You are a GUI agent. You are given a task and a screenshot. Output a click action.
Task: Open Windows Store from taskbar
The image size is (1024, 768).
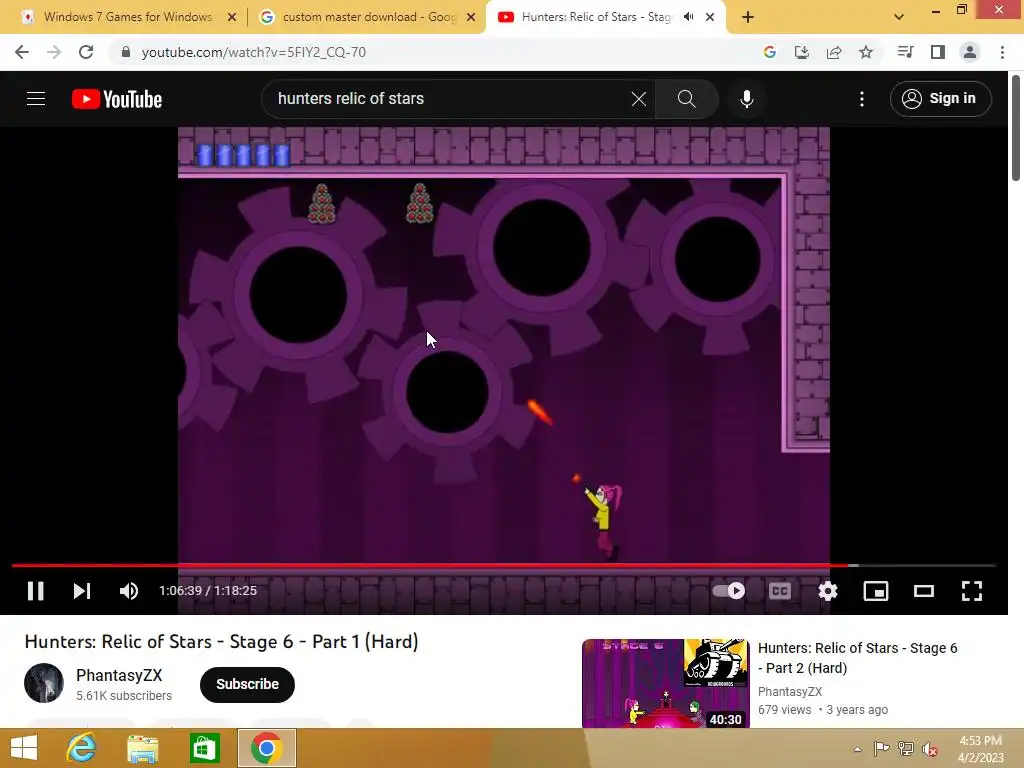pyautogui.click(x=204, y=748)
